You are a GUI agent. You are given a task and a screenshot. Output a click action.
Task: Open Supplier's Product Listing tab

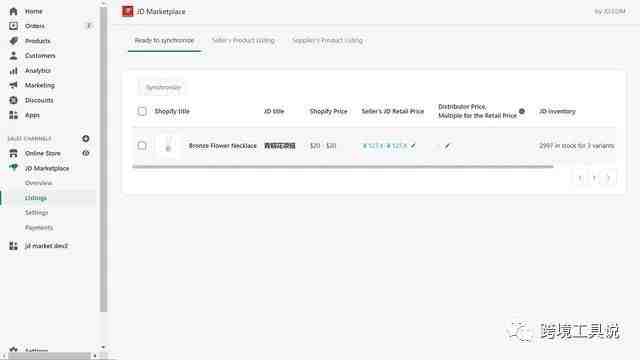tap(327, 40)
